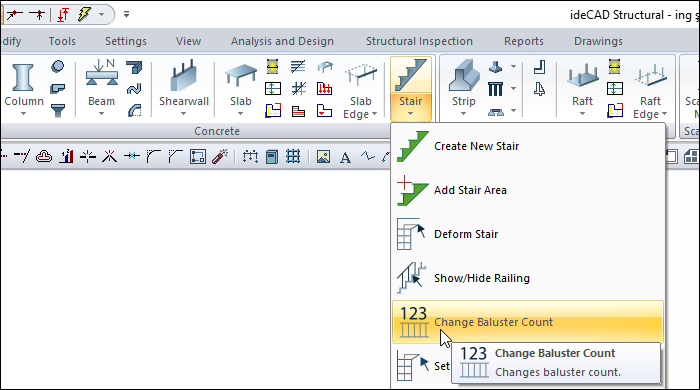Open the Structural Inspection tab
Screen dimensions: 700x390
(419, 41)
